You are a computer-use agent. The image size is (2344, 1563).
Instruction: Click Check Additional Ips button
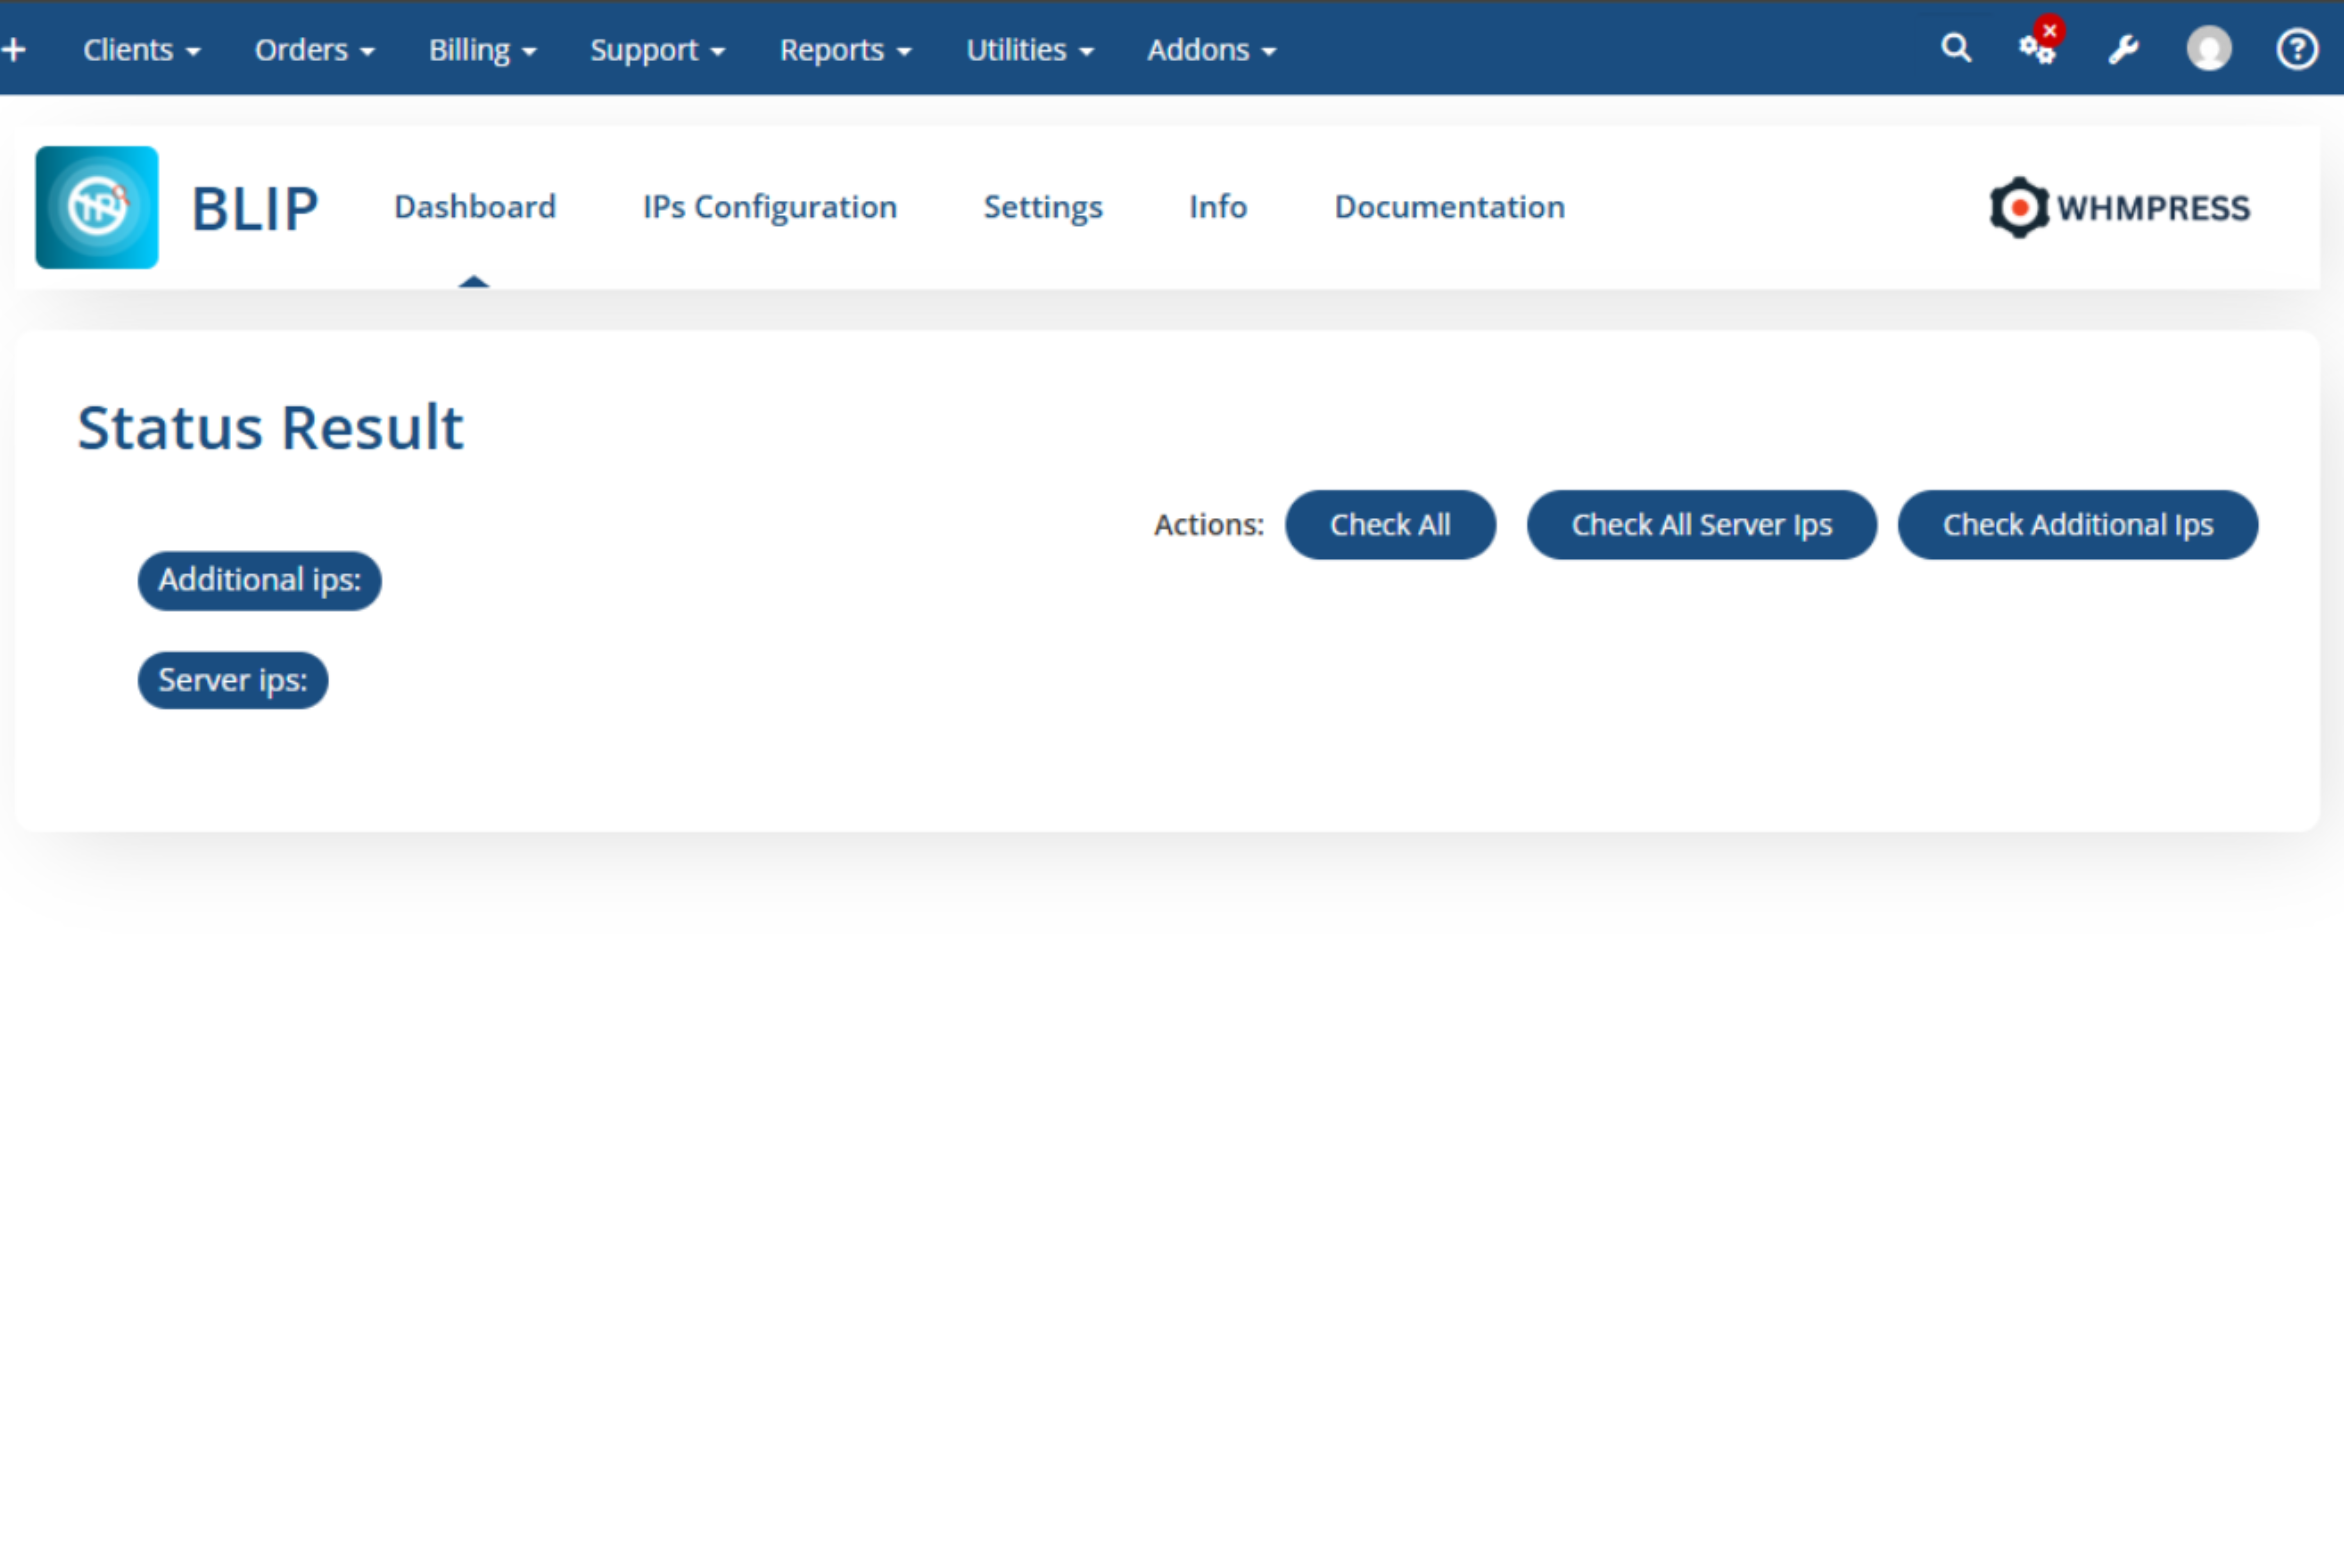2077,524
